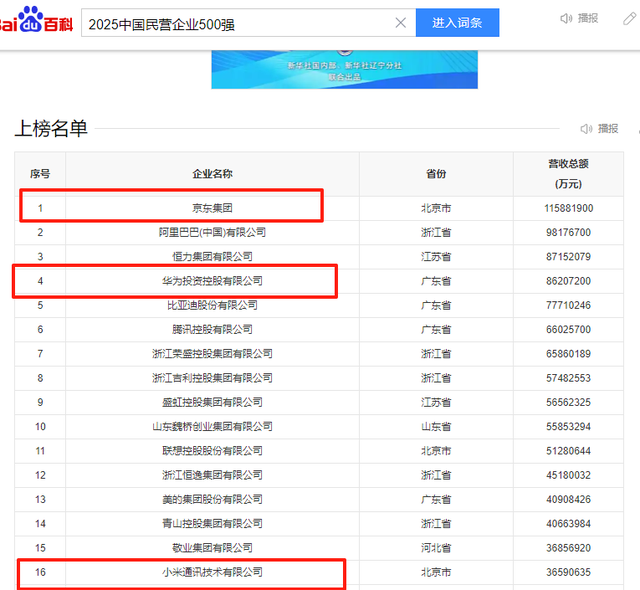Screen dimensions: 640x590
Task: Click revenue value 36590635
Action: (568, 572)
